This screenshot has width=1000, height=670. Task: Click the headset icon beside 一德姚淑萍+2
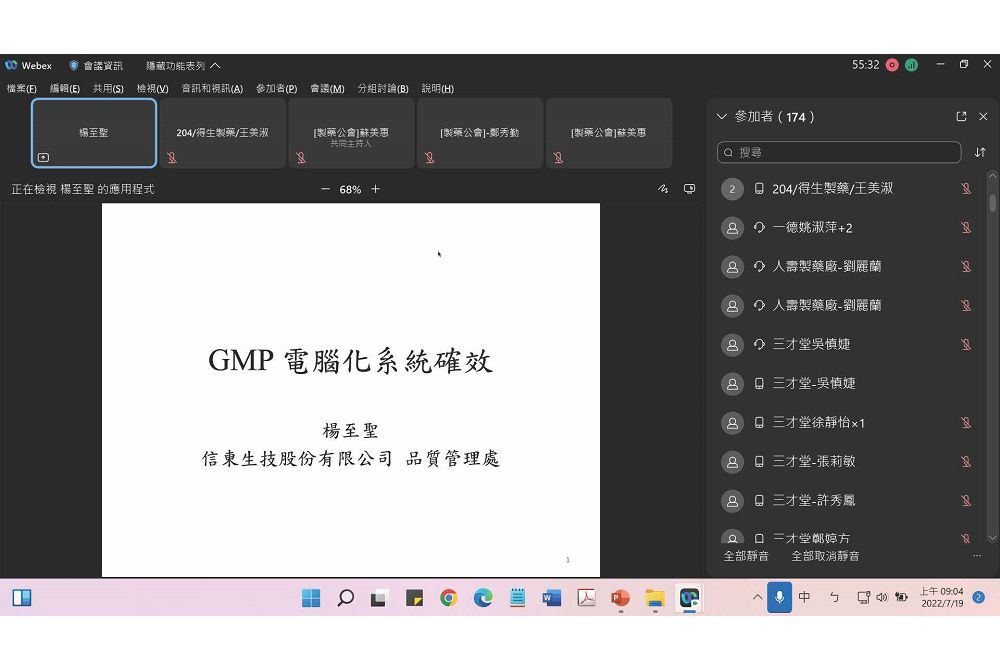(759, 228)
